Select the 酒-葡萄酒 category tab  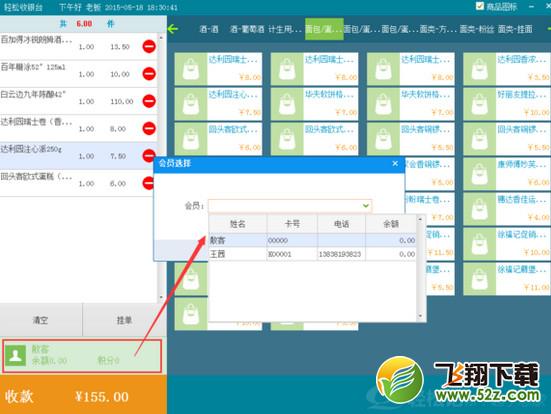pos(247,29)
